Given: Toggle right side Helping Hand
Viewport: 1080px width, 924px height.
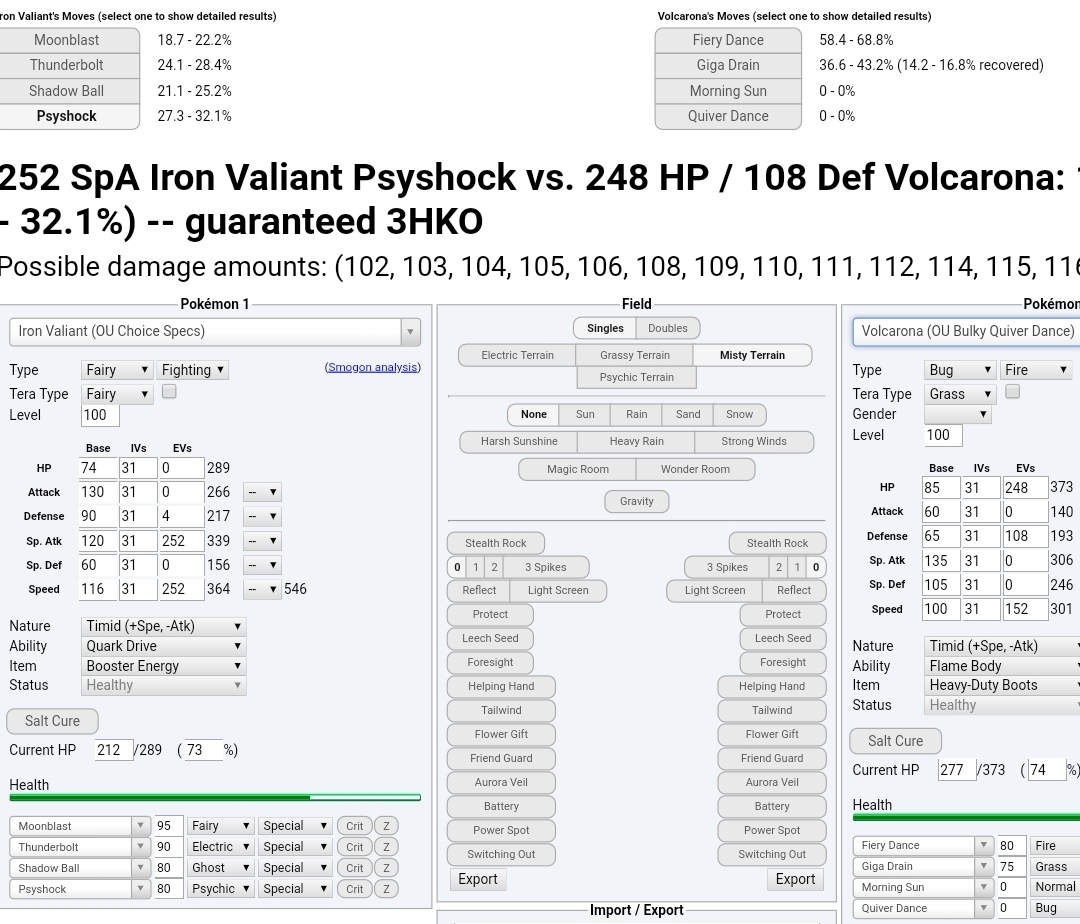Looking at the screenshot, I should [x=772, y=686].
